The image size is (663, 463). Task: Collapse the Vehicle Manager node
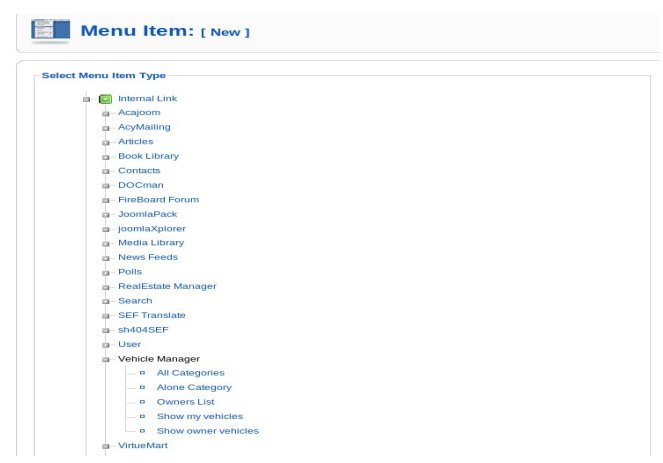(106, 360)
